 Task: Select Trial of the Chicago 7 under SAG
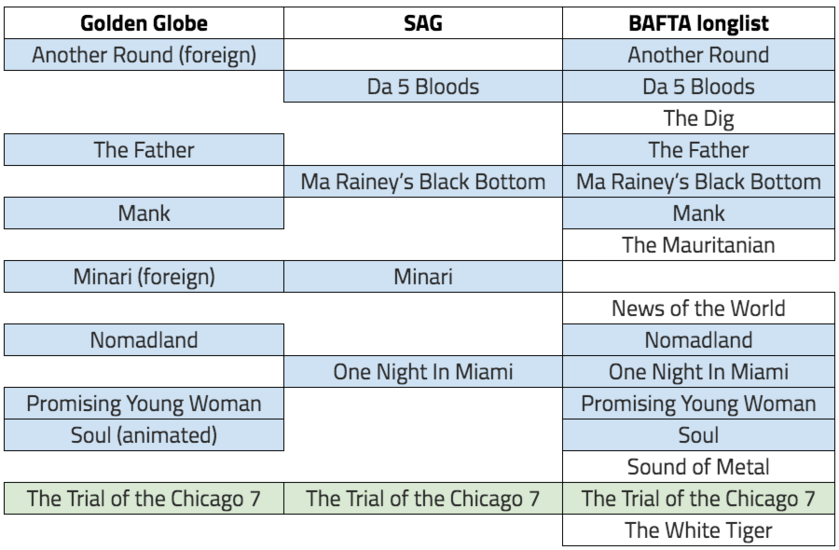coord(422,498)
